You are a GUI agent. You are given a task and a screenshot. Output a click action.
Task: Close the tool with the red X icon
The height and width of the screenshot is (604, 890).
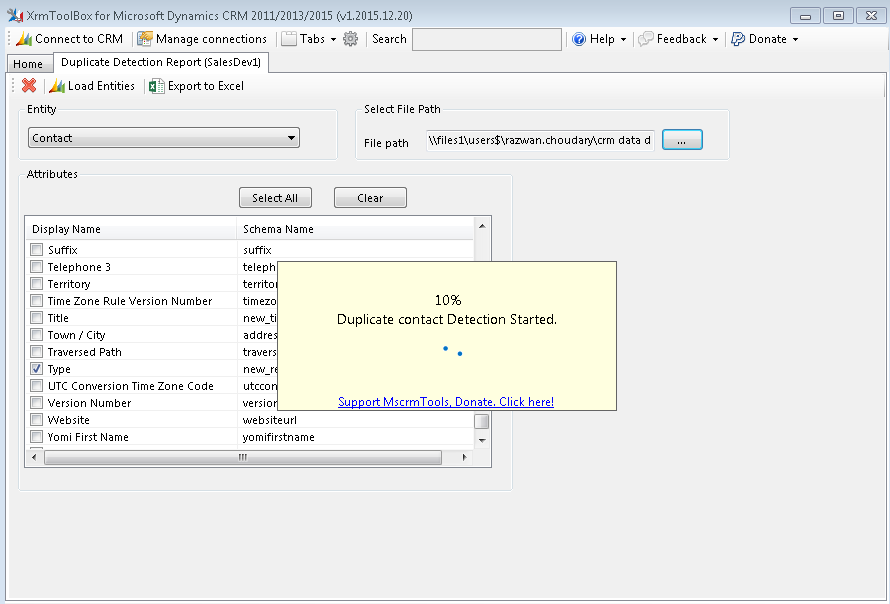click(x=29, y=86)
